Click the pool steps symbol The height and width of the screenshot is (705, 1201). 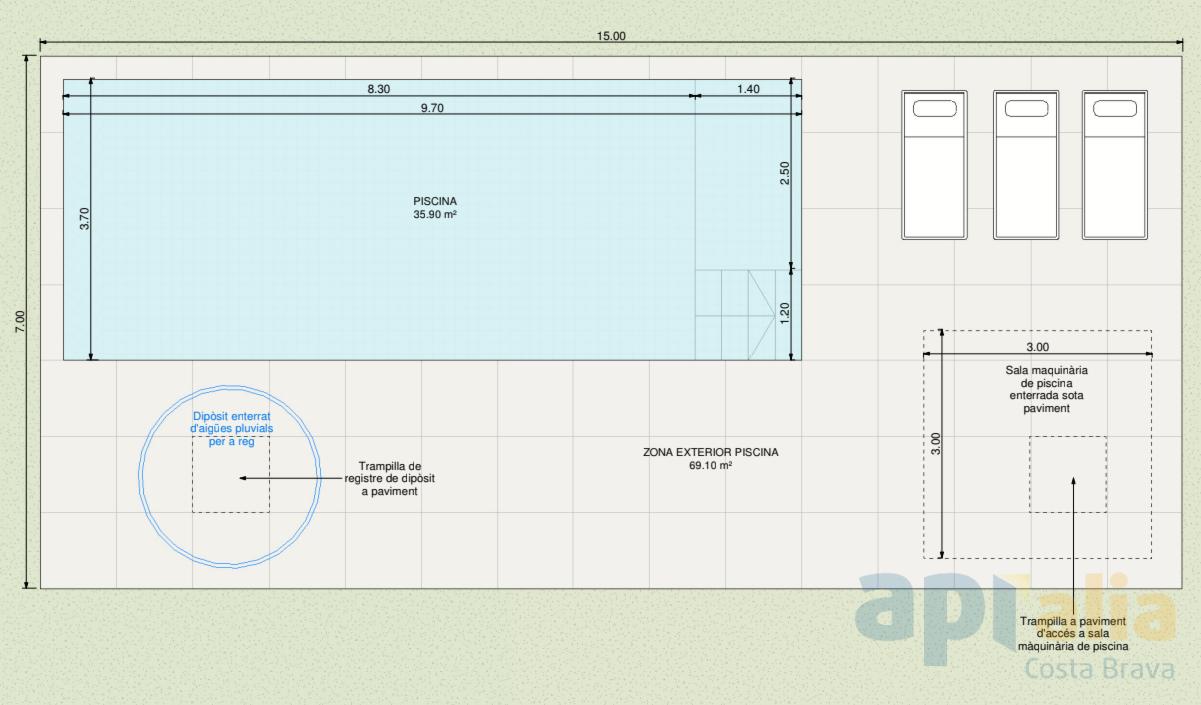(x=747, y=314)
